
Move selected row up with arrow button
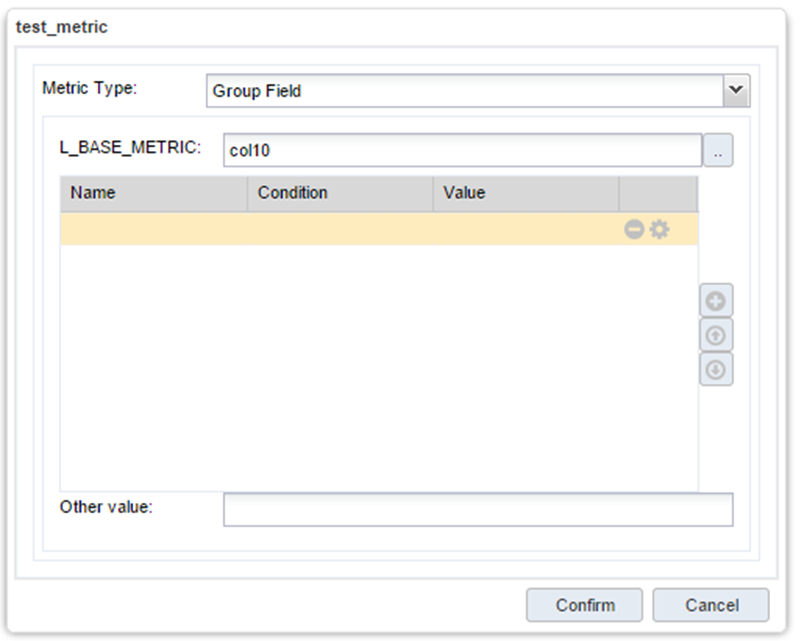(716, 335)
